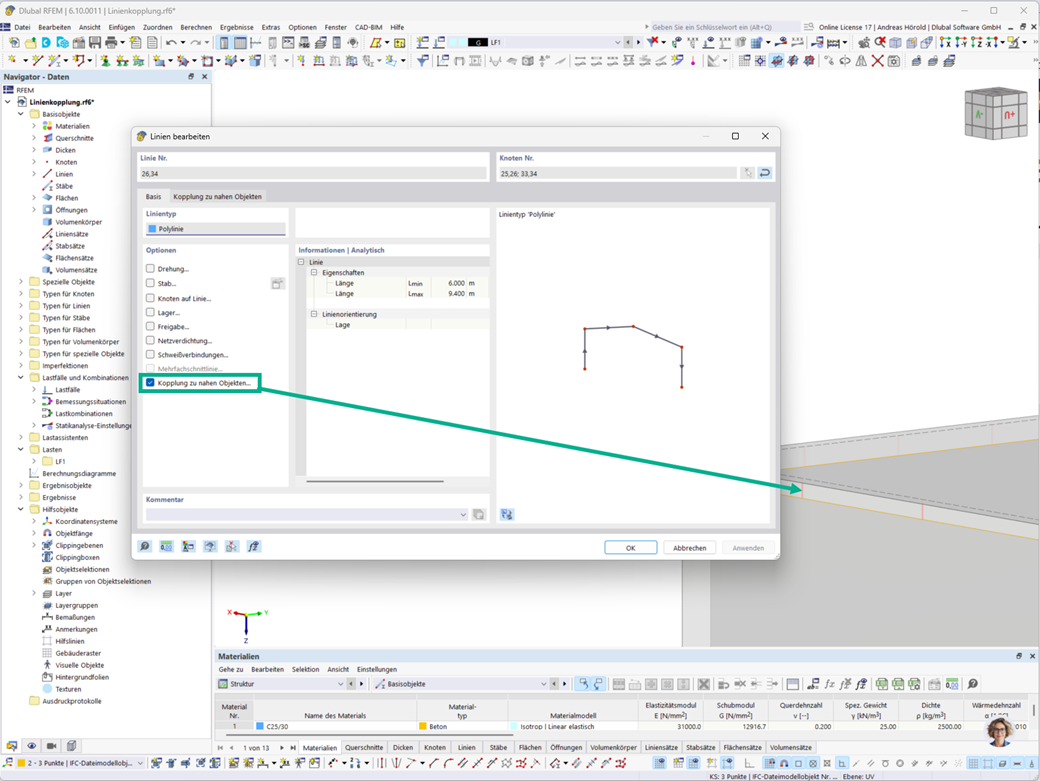Click the filter funnel icon in second toolbar
This screenshot has height=781, width=1040.
(x=422, y=61)
